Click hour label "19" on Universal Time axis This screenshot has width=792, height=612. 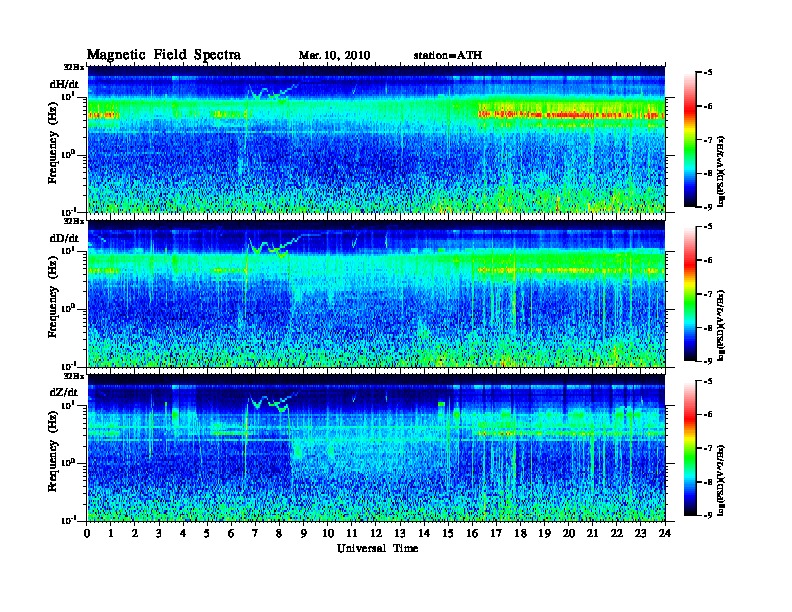544,533
